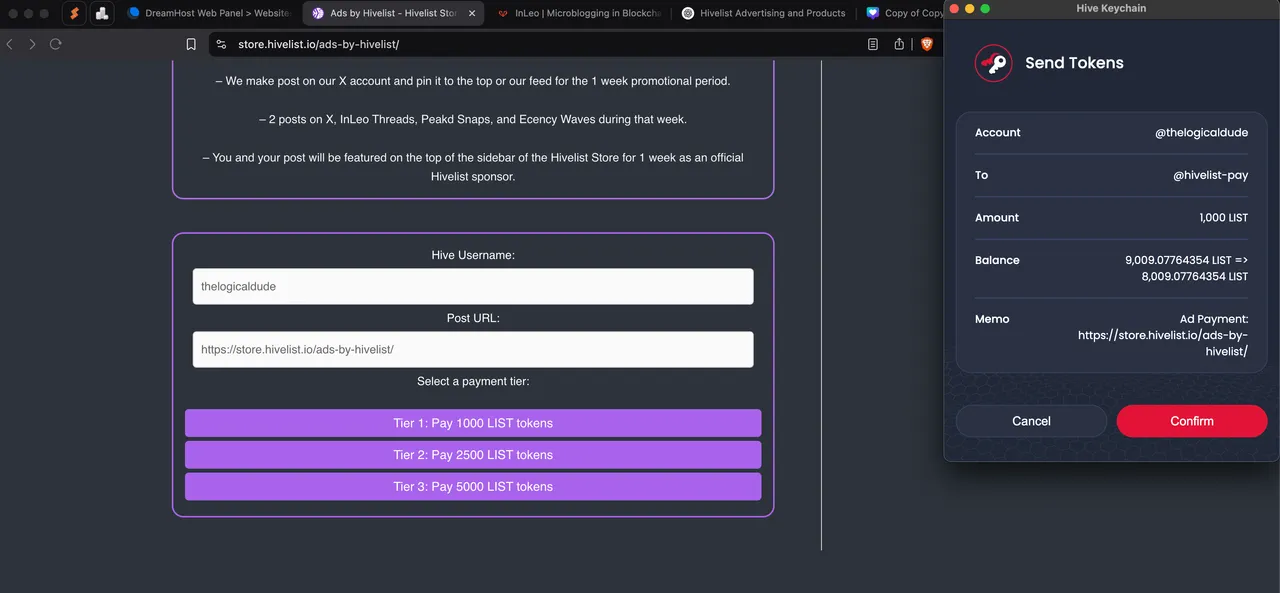The width and height of the screenshot is (1280, 593).
Task: Open site settings icon in address bar
Action: [222, 44]
